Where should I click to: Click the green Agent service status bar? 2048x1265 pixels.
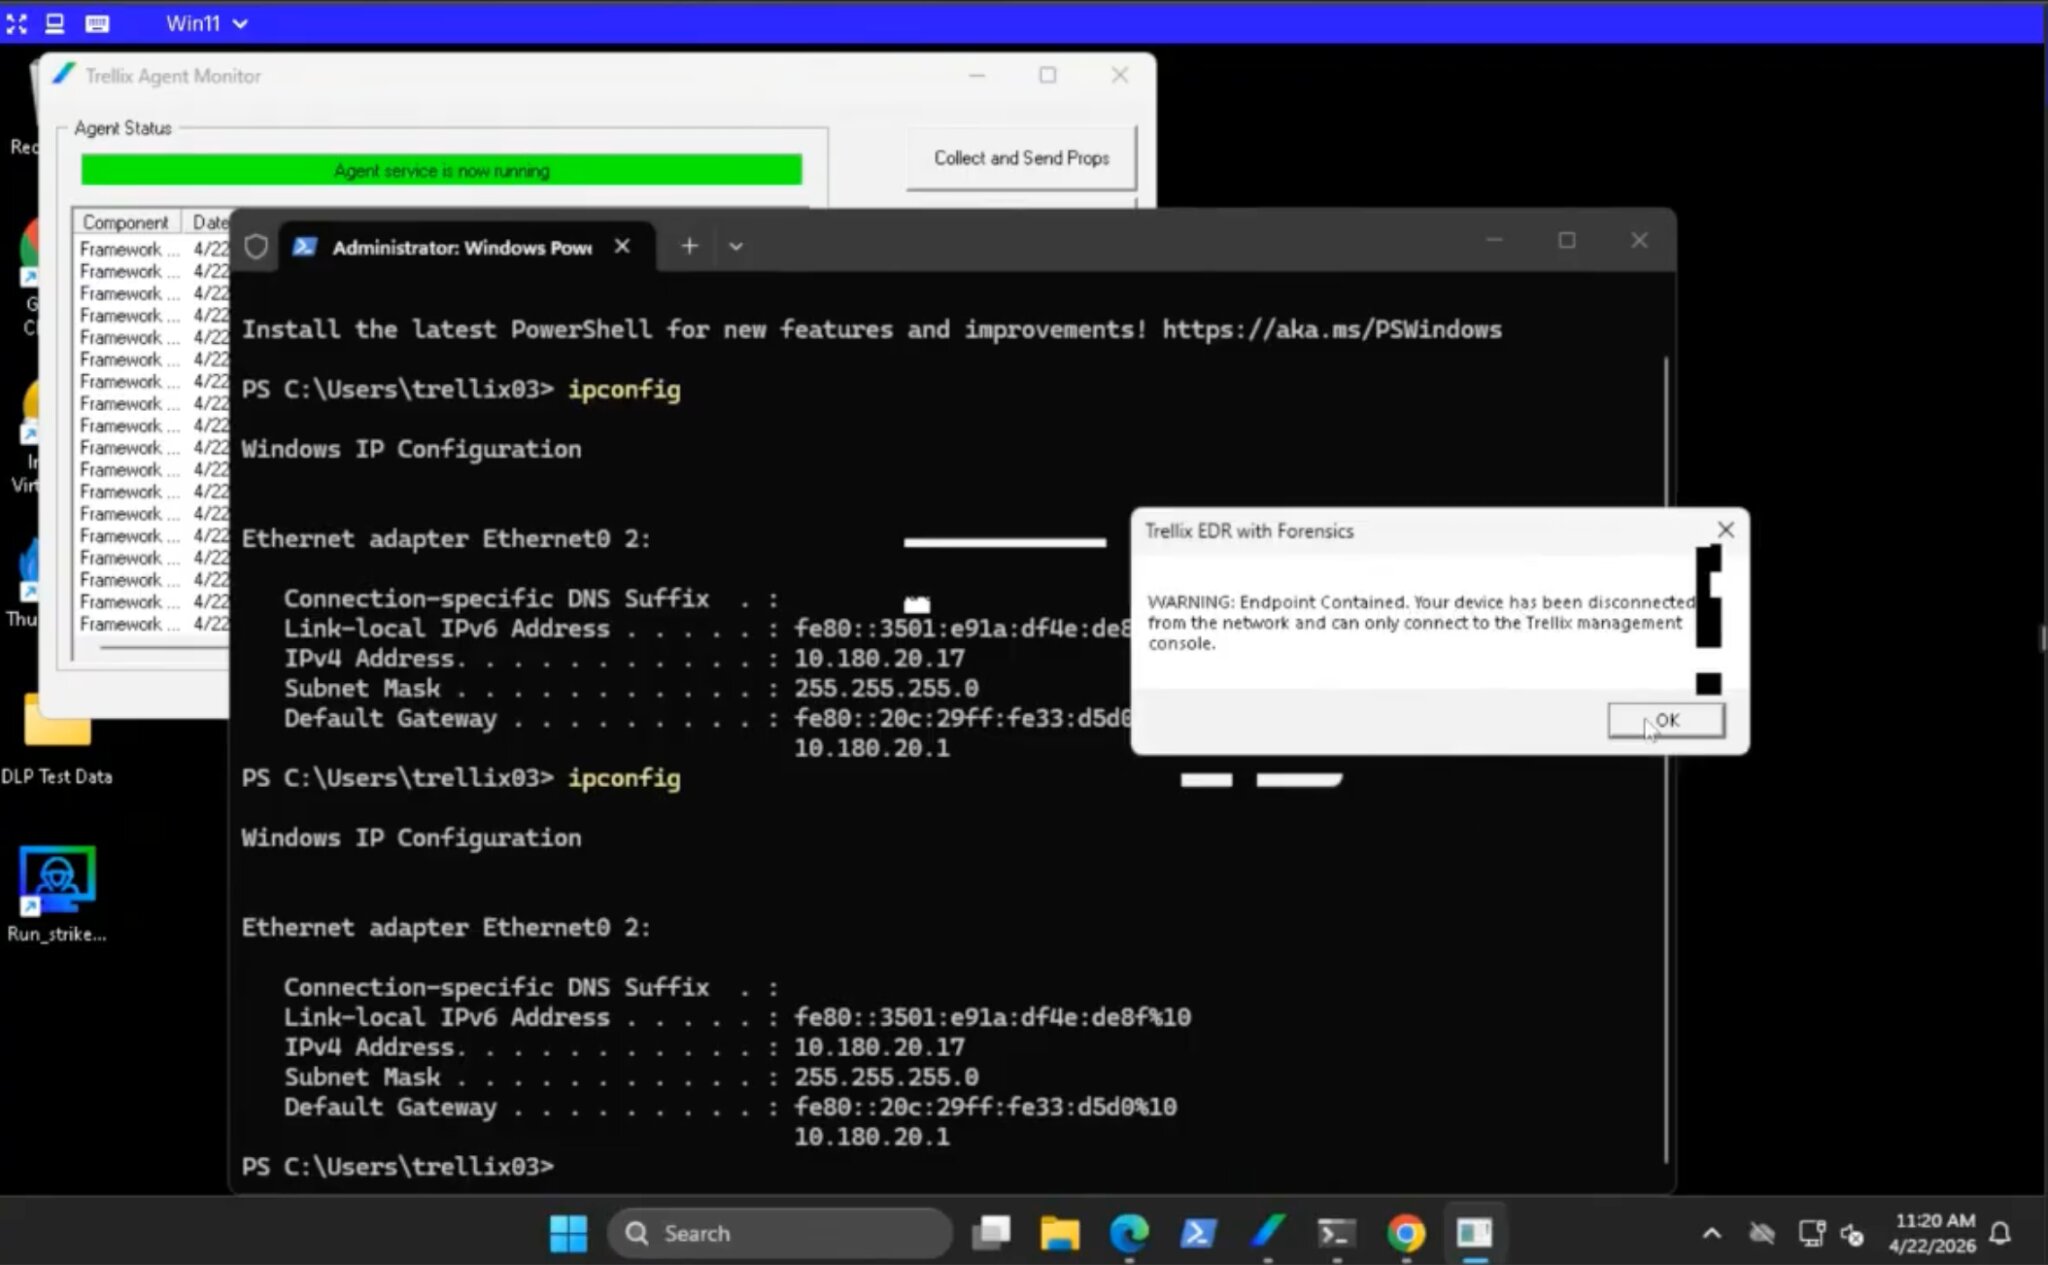(441, 170)
